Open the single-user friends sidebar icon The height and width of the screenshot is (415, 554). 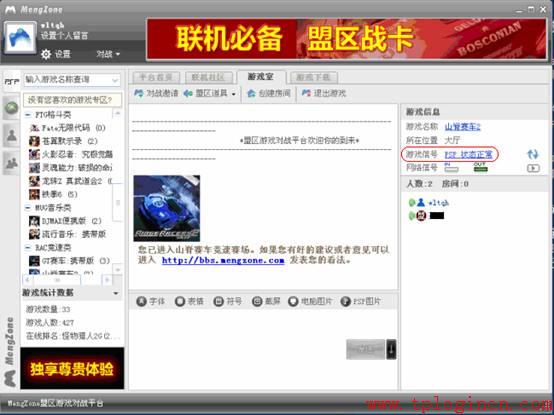[12, 135]
